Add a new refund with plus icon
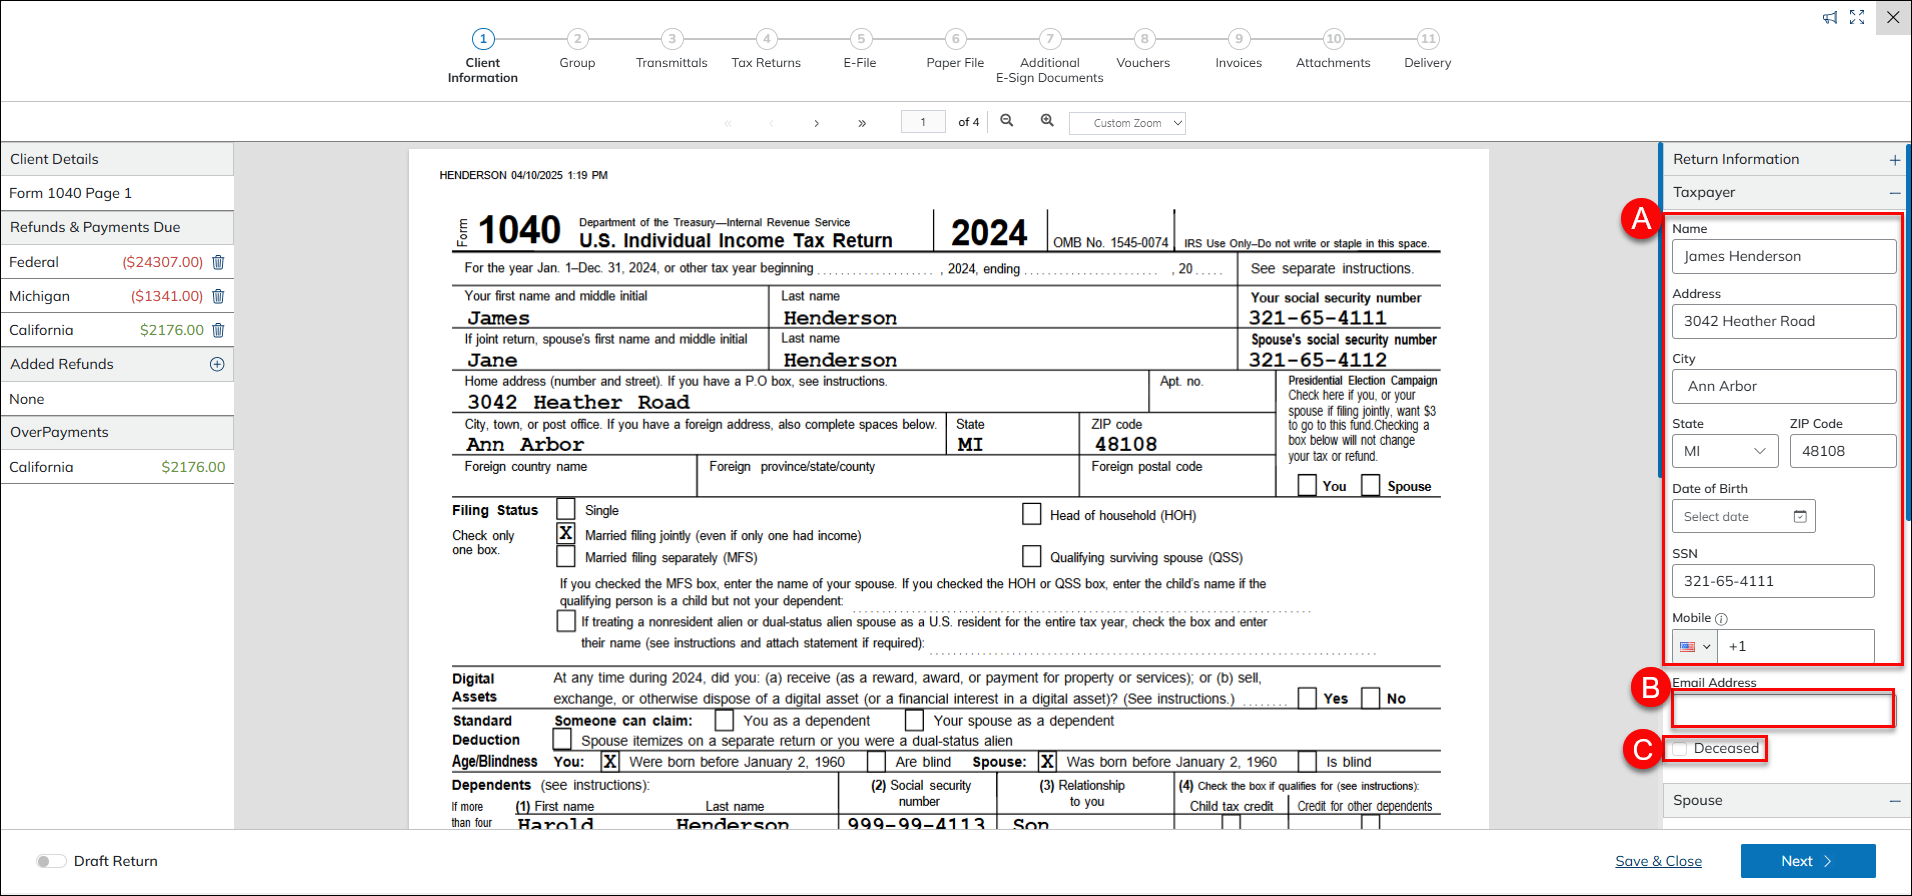The image size is (1912, 896). 217,364
